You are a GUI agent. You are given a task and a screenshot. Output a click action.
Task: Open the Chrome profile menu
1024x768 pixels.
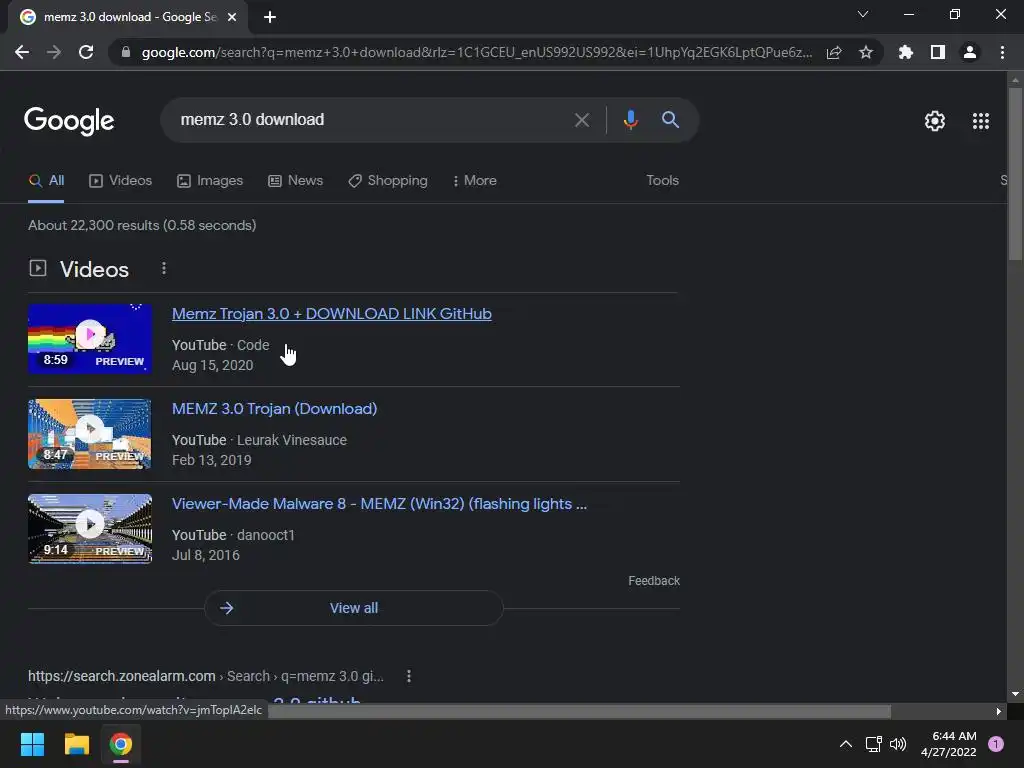970,52
